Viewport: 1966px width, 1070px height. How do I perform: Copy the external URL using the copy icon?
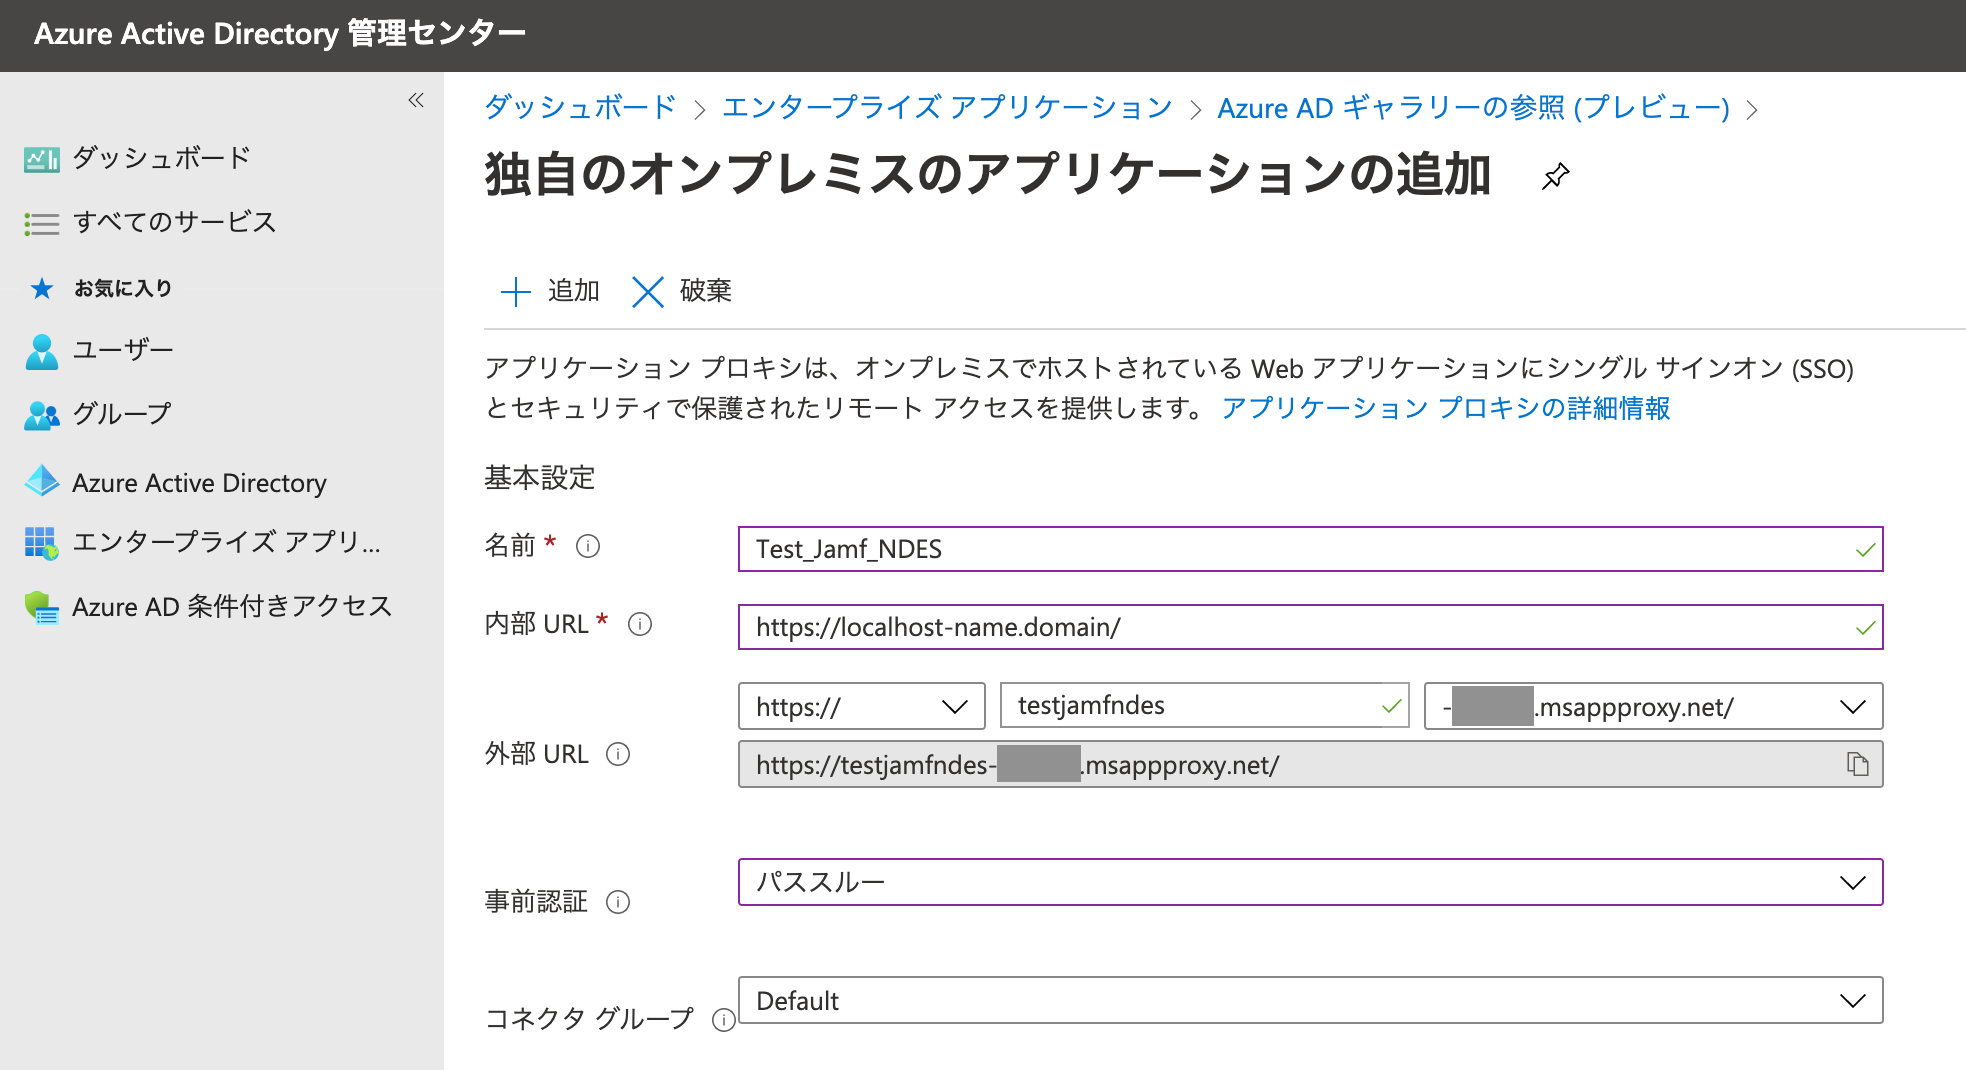1857,765
